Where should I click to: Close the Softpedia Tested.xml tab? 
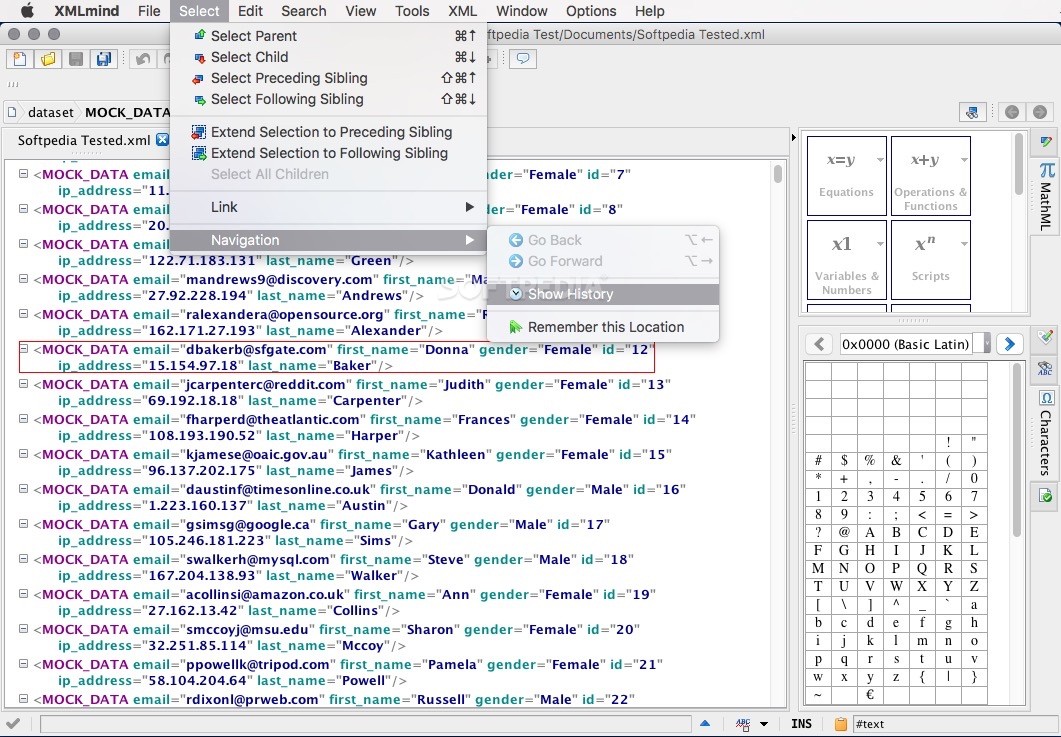coord(162,139)
